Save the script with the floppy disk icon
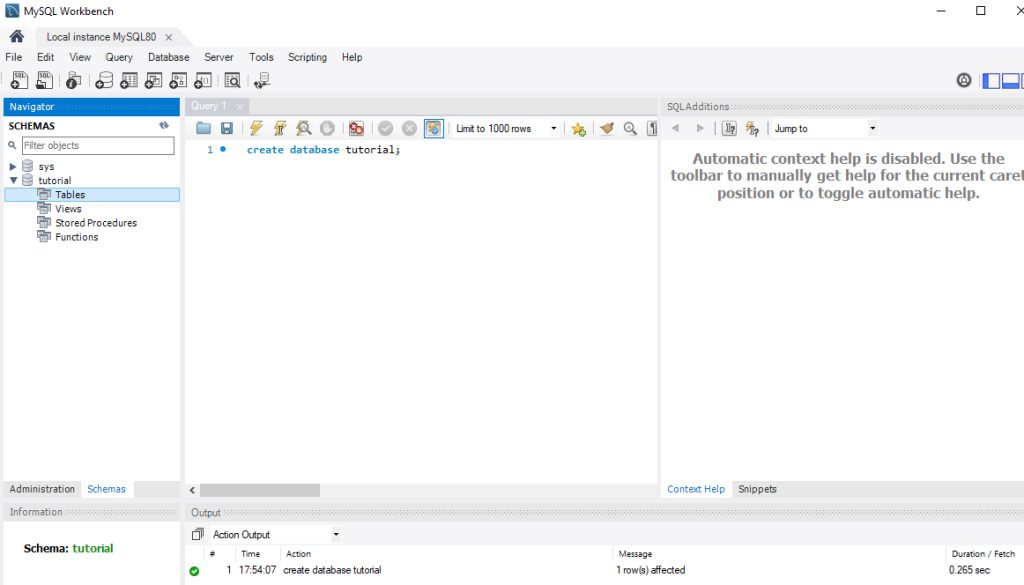Screen dimensions: 1024x585 click(227, 129)
